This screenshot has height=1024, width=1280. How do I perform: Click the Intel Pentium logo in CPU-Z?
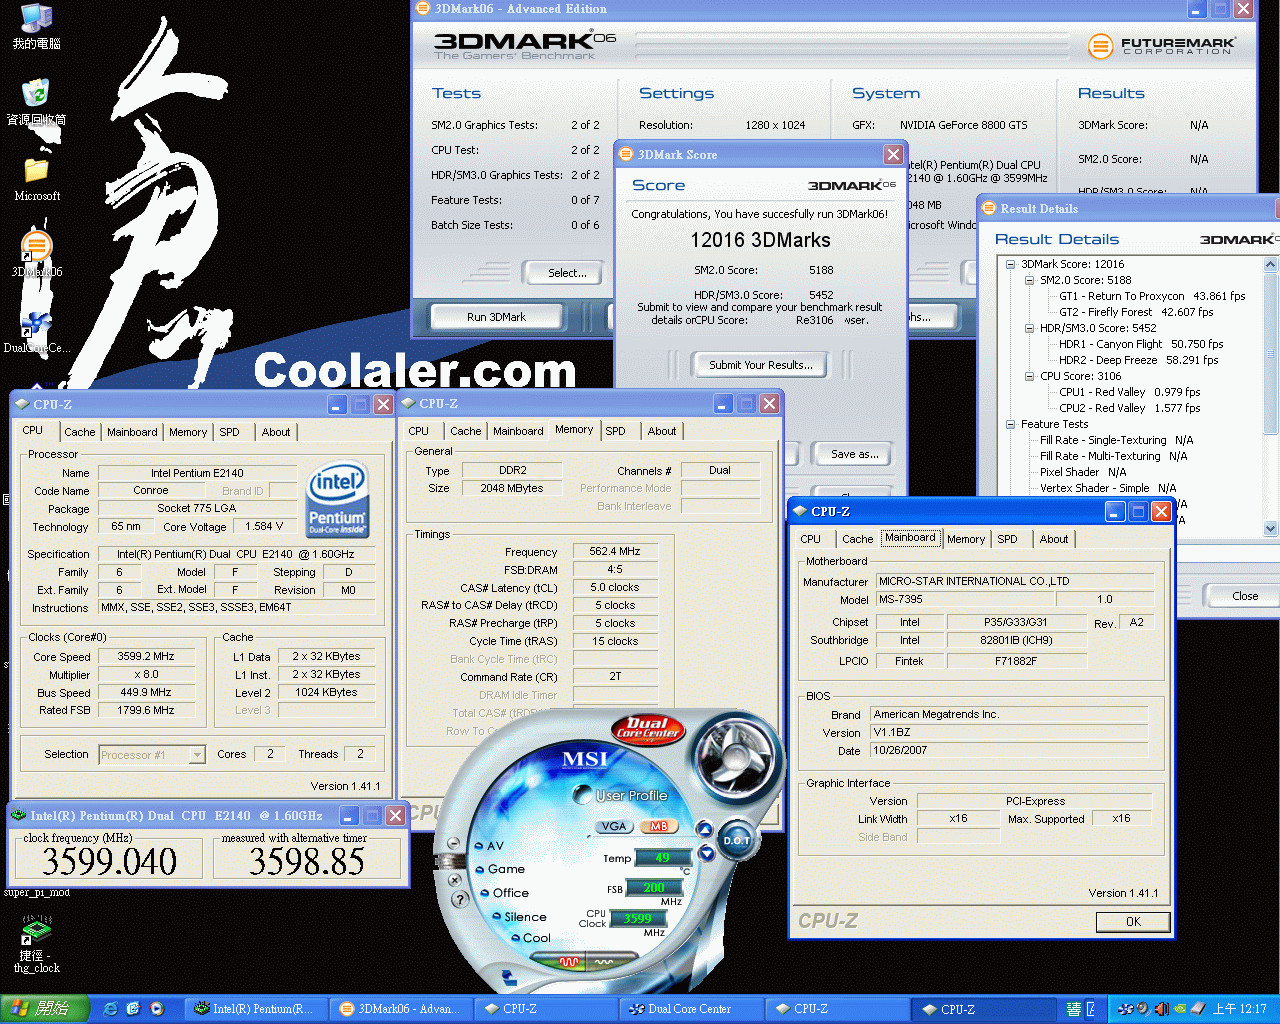pyautogui.click(x=337, y=499)
